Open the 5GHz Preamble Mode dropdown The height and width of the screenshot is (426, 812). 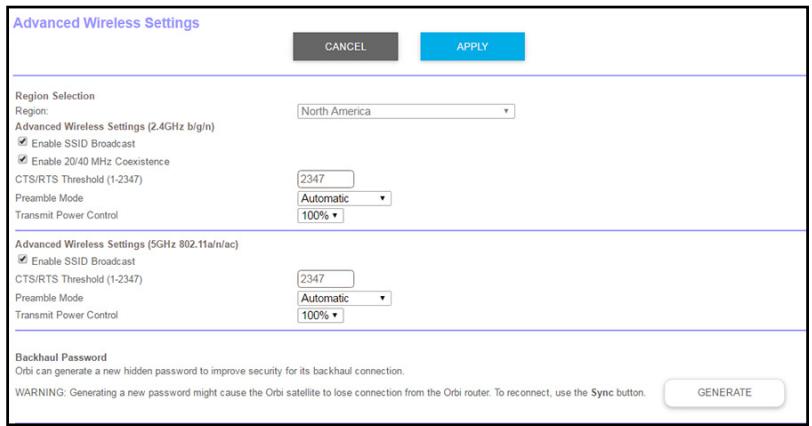pos(344,298)
